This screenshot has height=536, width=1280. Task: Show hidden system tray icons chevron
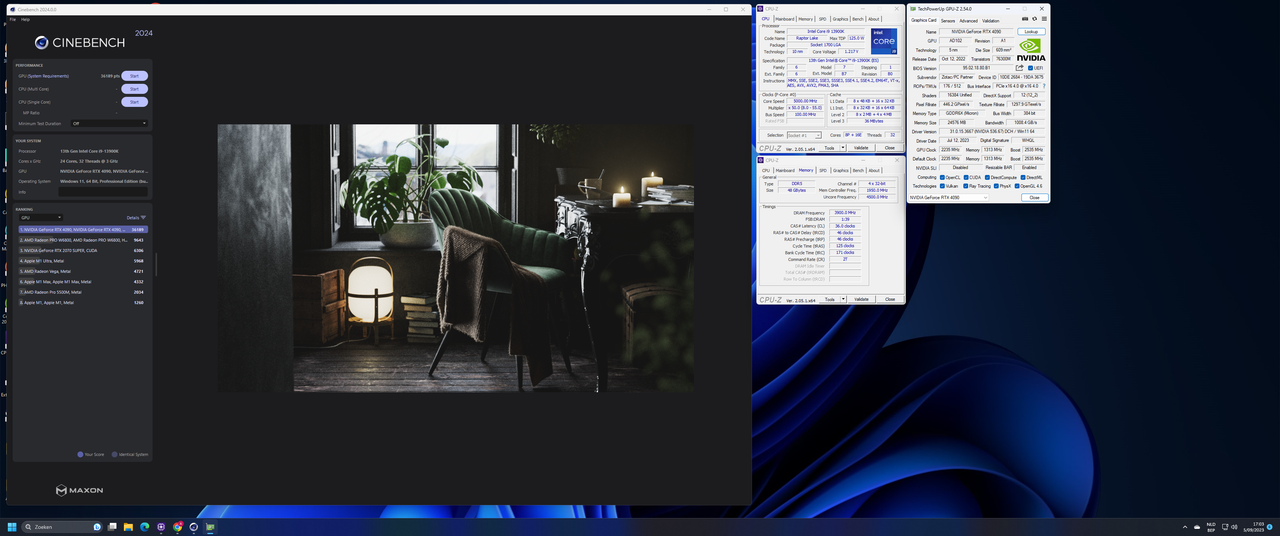click(1185, 527)
